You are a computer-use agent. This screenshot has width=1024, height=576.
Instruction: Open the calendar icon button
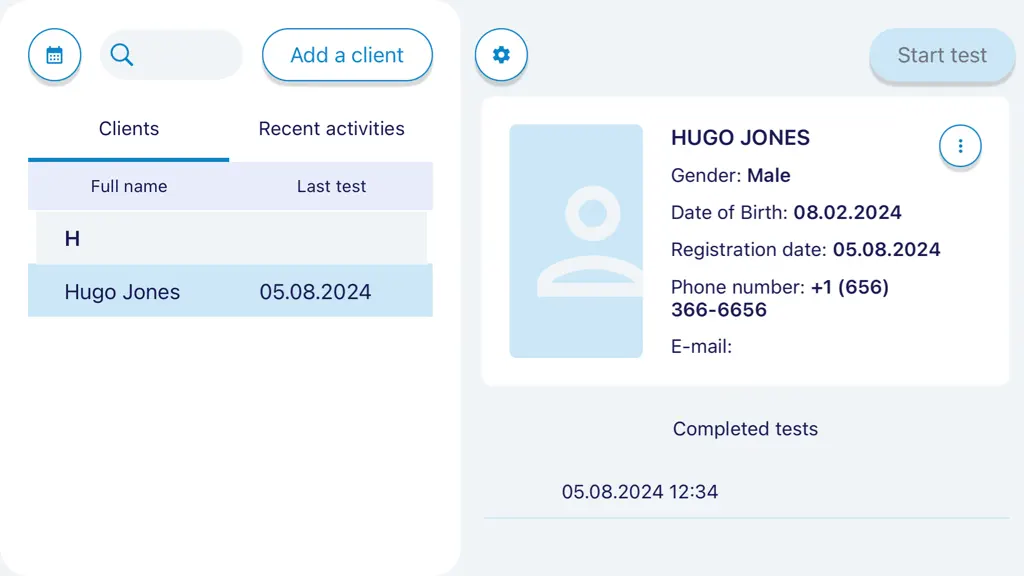coord(54,55)
